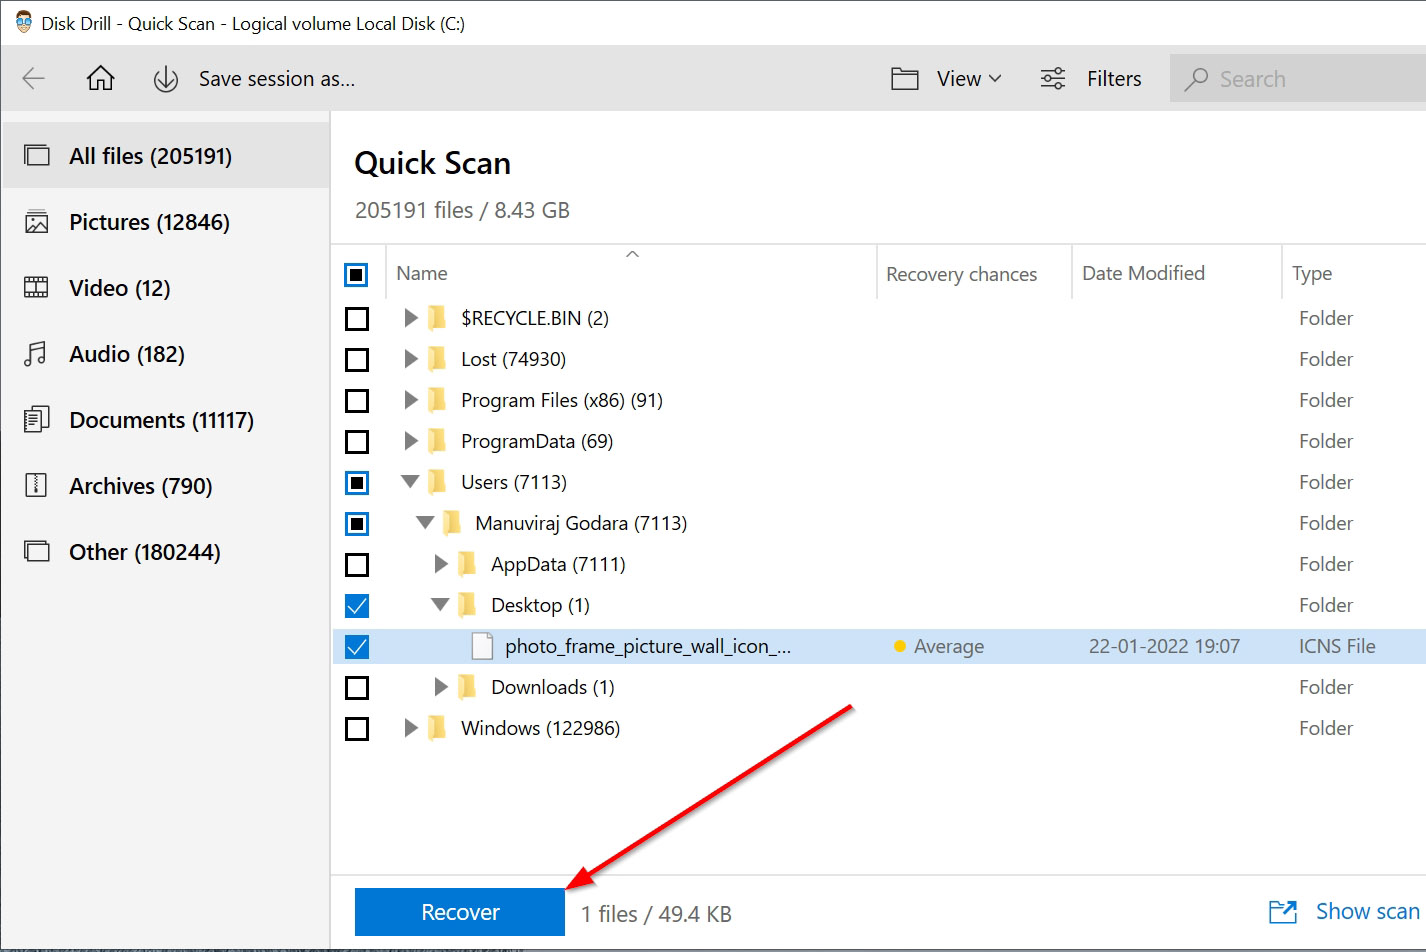
Task: Select Pictures (12846) category
Action: coord(166,222)
